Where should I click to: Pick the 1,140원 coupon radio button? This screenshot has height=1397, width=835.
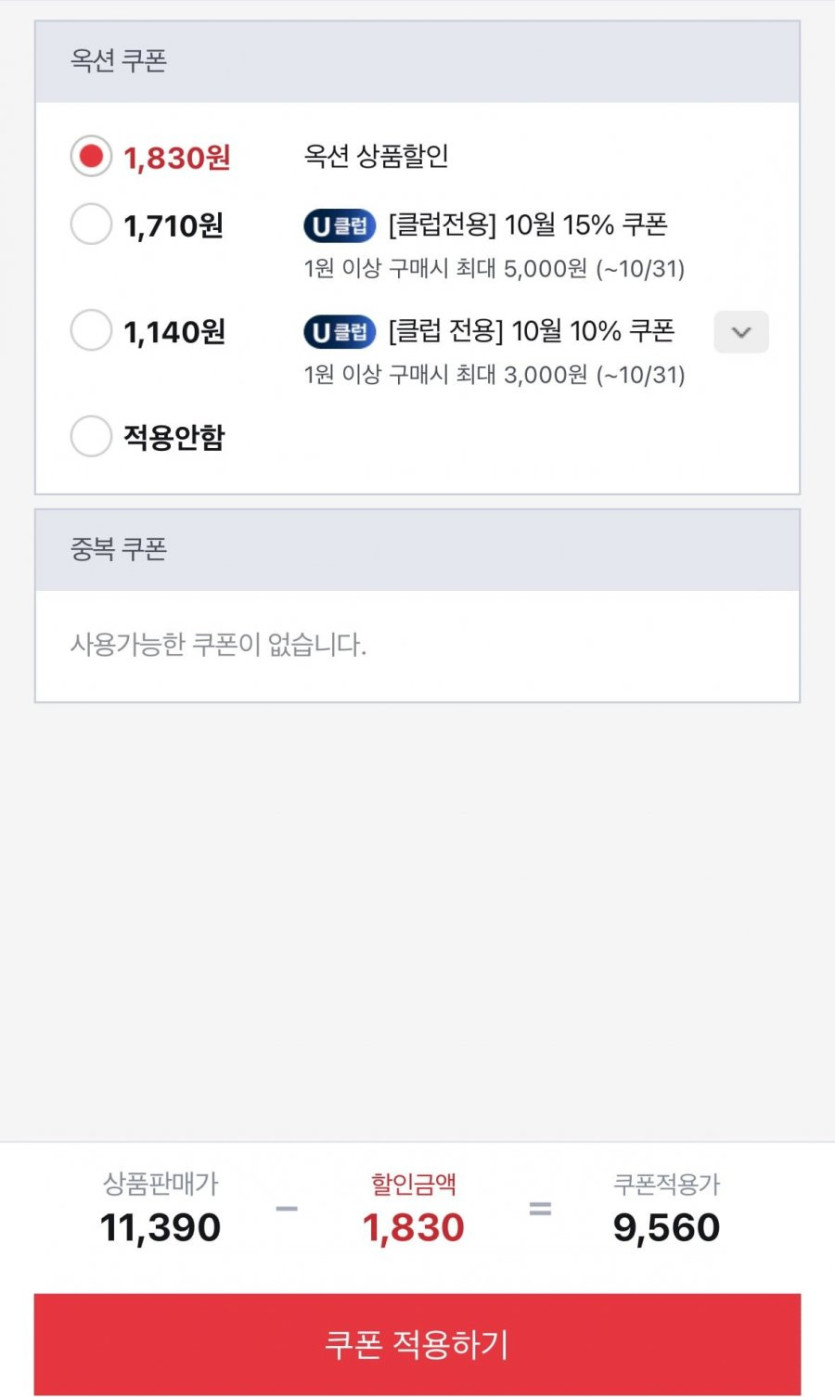point(91,330)
